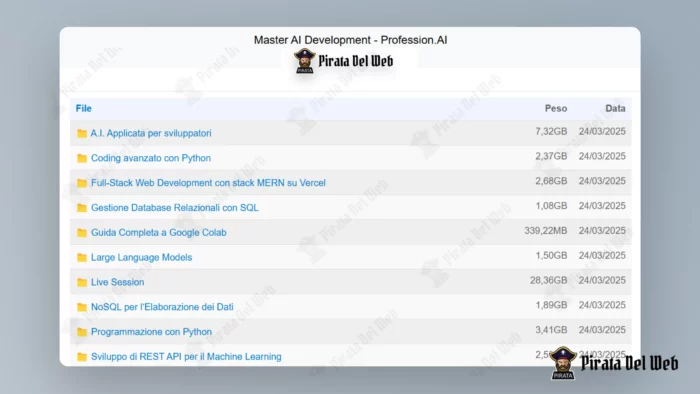Select the 1,50GB size value
The image size is (700, 394).
(551, 256)
